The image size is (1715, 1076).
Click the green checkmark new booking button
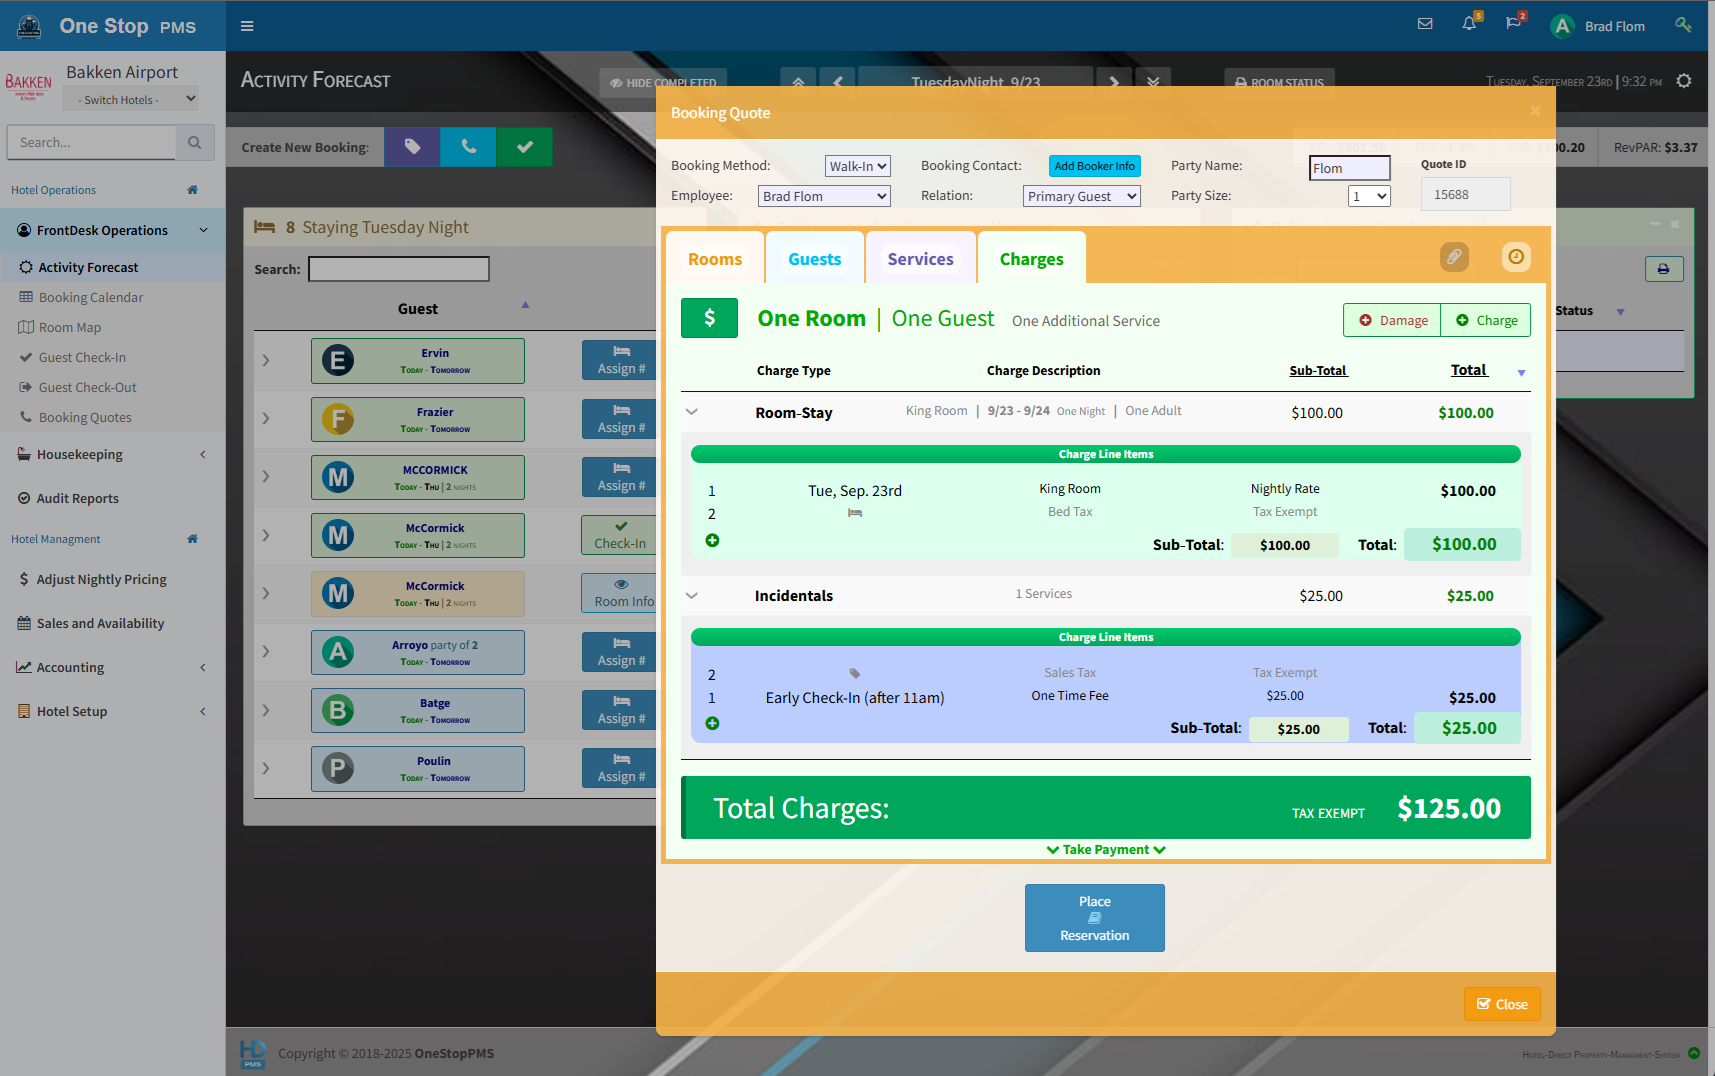coord(524,147)
